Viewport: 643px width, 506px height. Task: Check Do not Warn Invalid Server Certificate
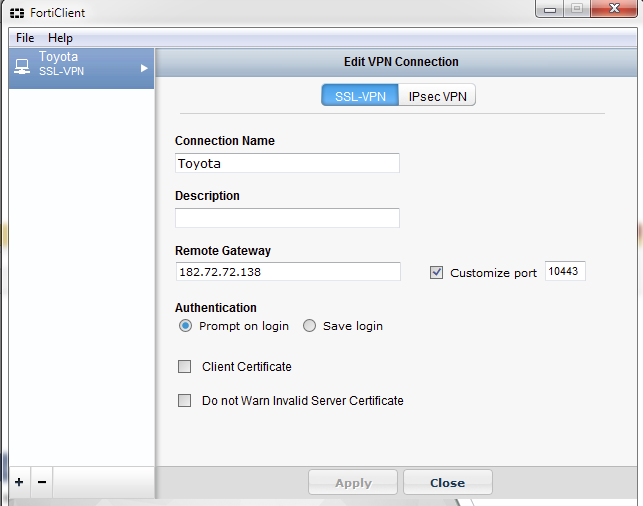pyautogui.click(x=184, y=401)
